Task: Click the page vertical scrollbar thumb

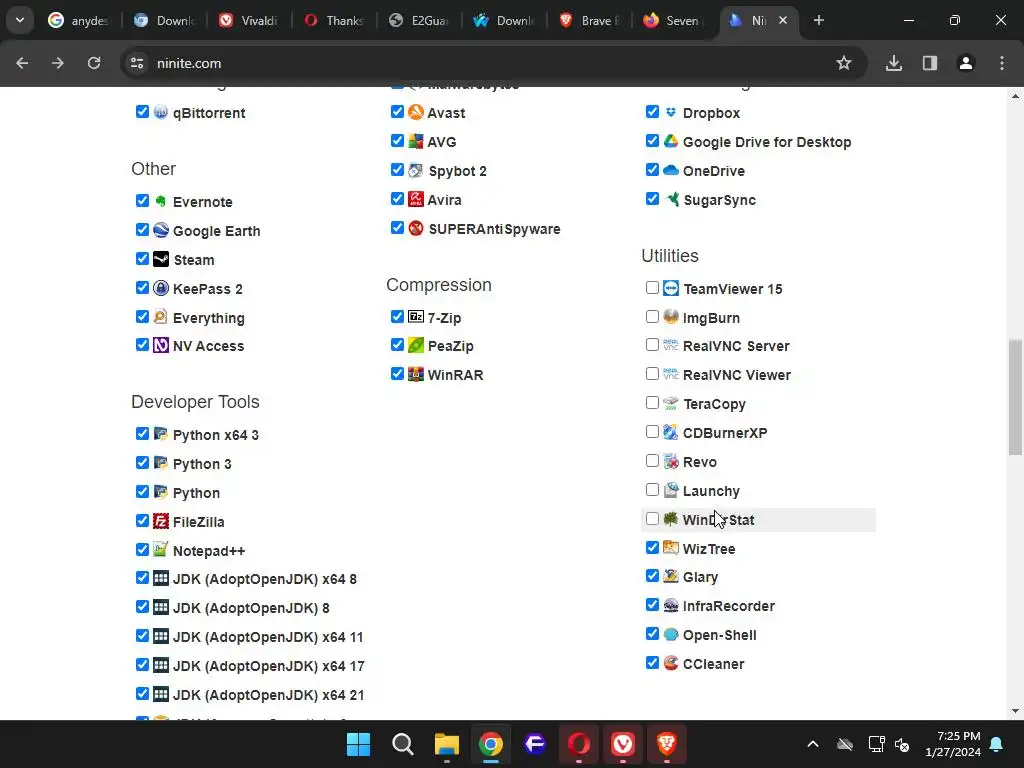Action: click(x=1015, y=397)
